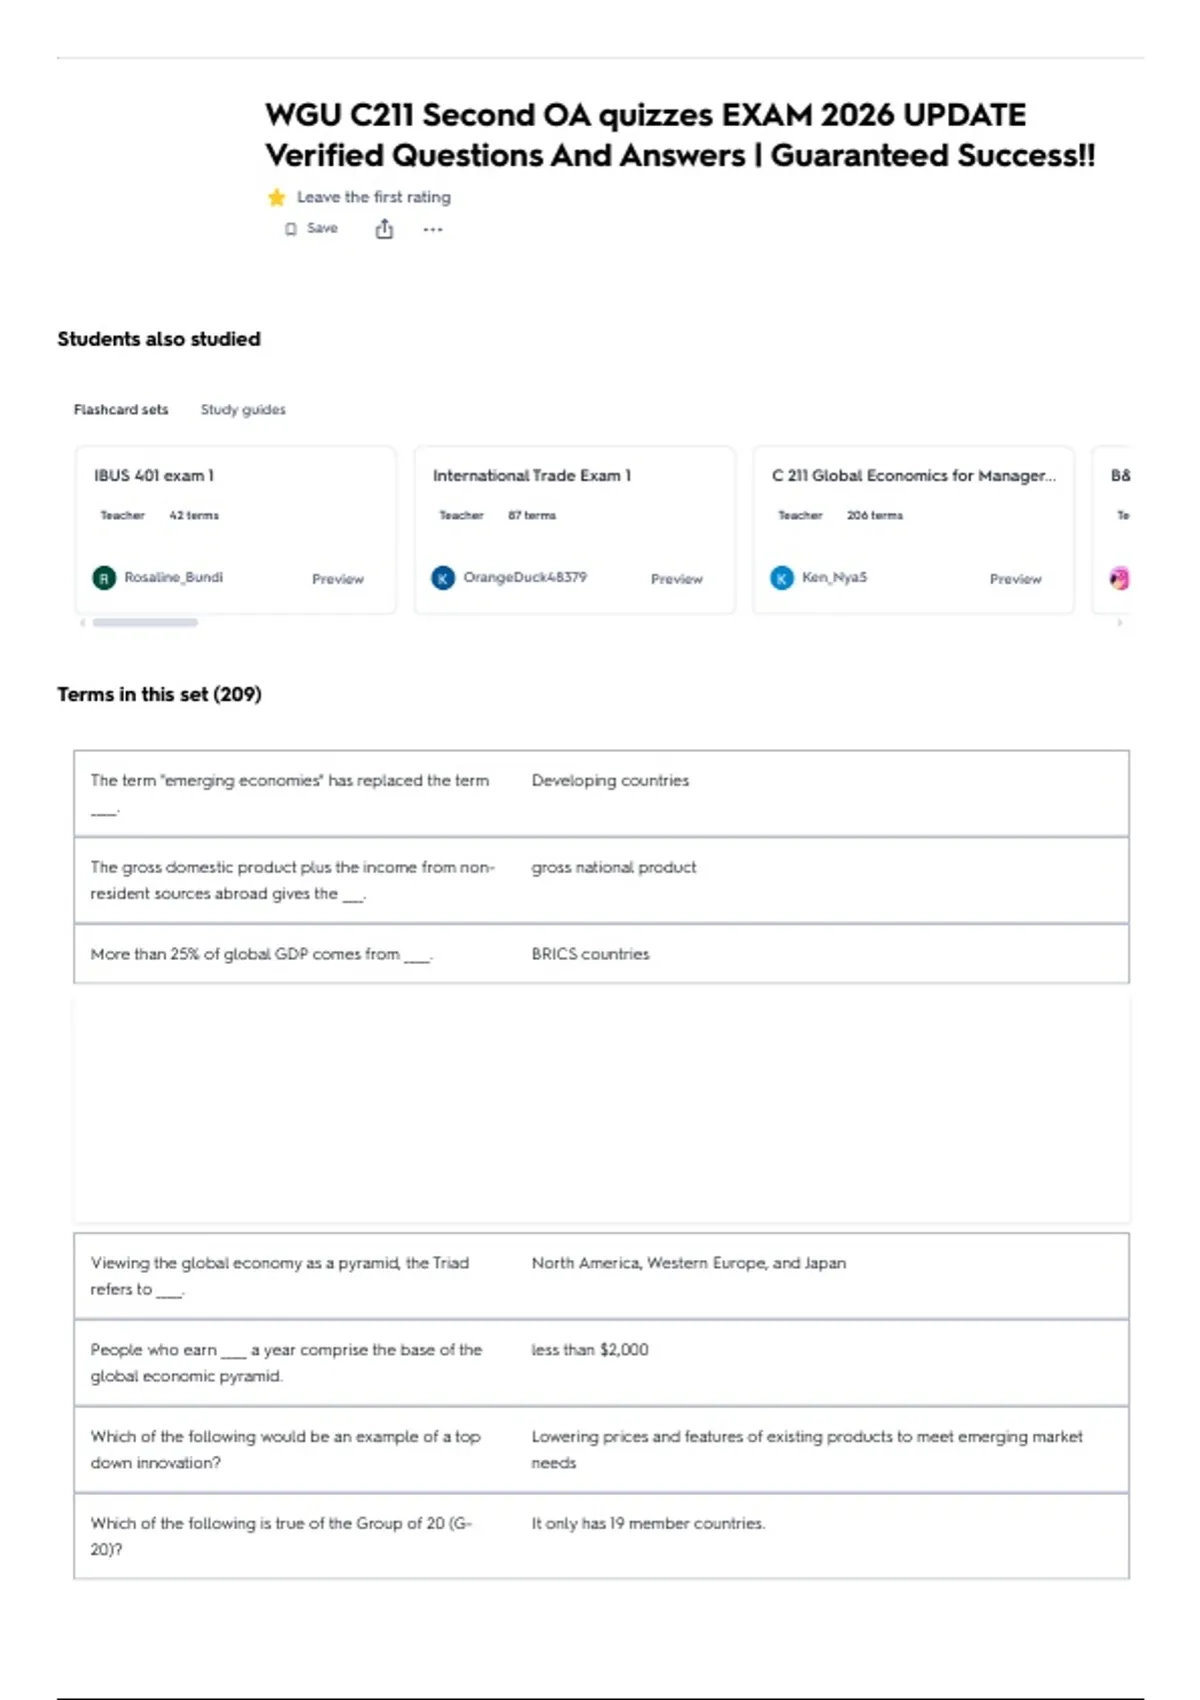Preview the International Trade Exam 1 set
The width and height of the screenshot is (1200, 1700).
click(x=677, y=578)
